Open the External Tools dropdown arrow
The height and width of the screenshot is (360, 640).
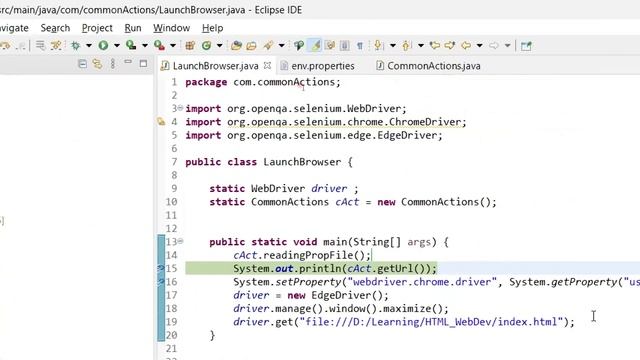[x=173, y=45]
